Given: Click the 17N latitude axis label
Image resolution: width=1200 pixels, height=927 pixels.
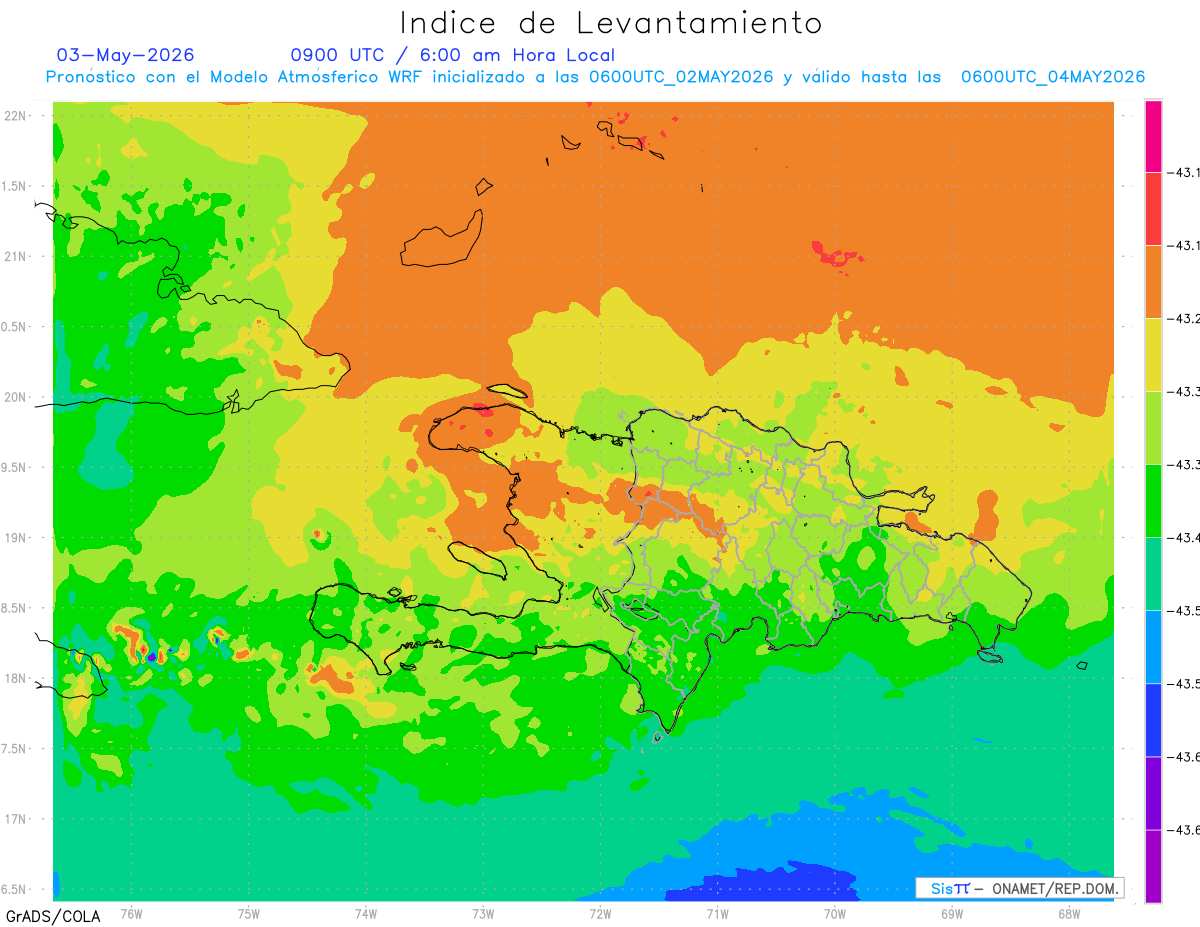Looking at the screenshot, I should (x=17, y=819).
